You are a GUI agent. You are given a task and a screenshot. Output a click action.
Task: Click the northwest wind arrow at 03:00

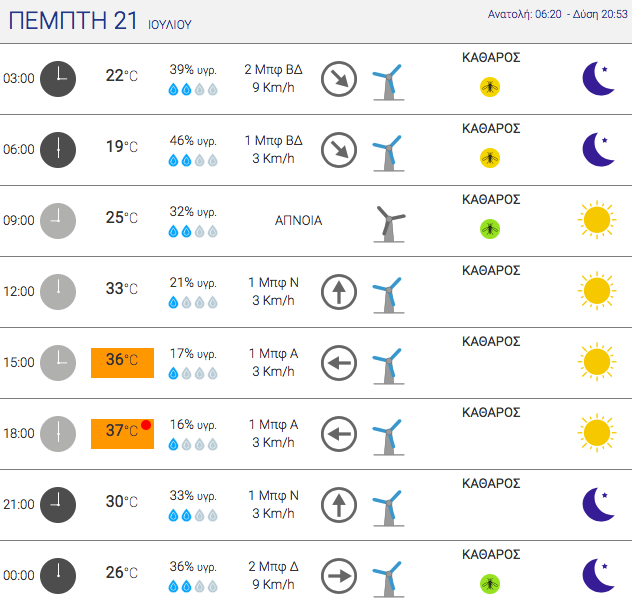(339, 79)
